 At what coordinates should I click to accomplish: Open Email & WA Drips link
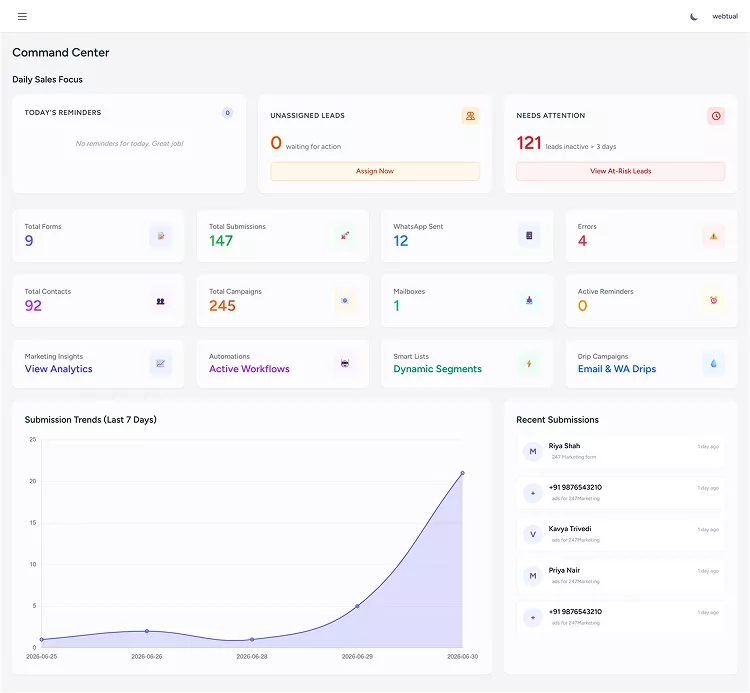[x=617, y=369]
